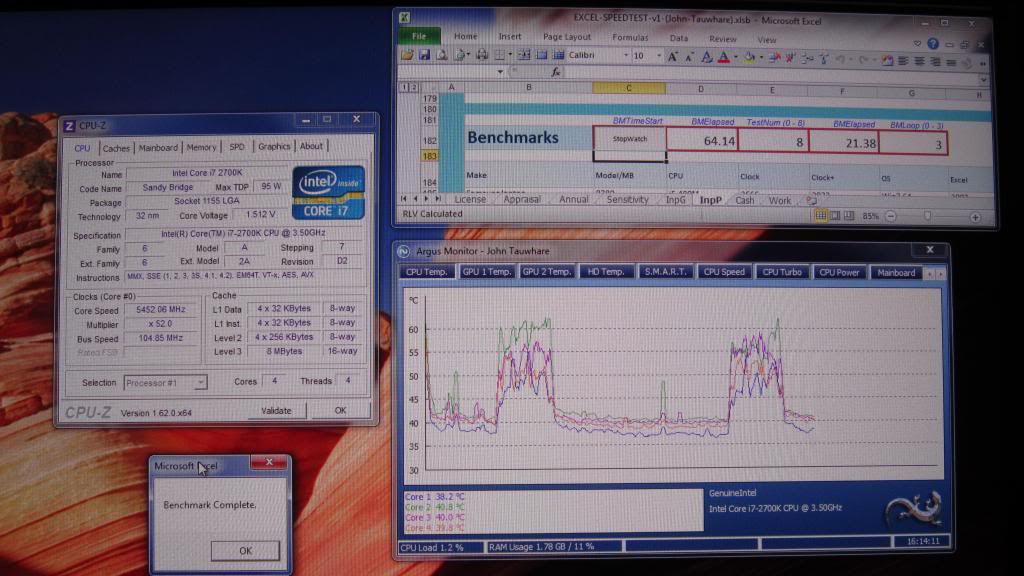Open the CPU Turbo tab in Argus Monitor

[x=782, y=272]
